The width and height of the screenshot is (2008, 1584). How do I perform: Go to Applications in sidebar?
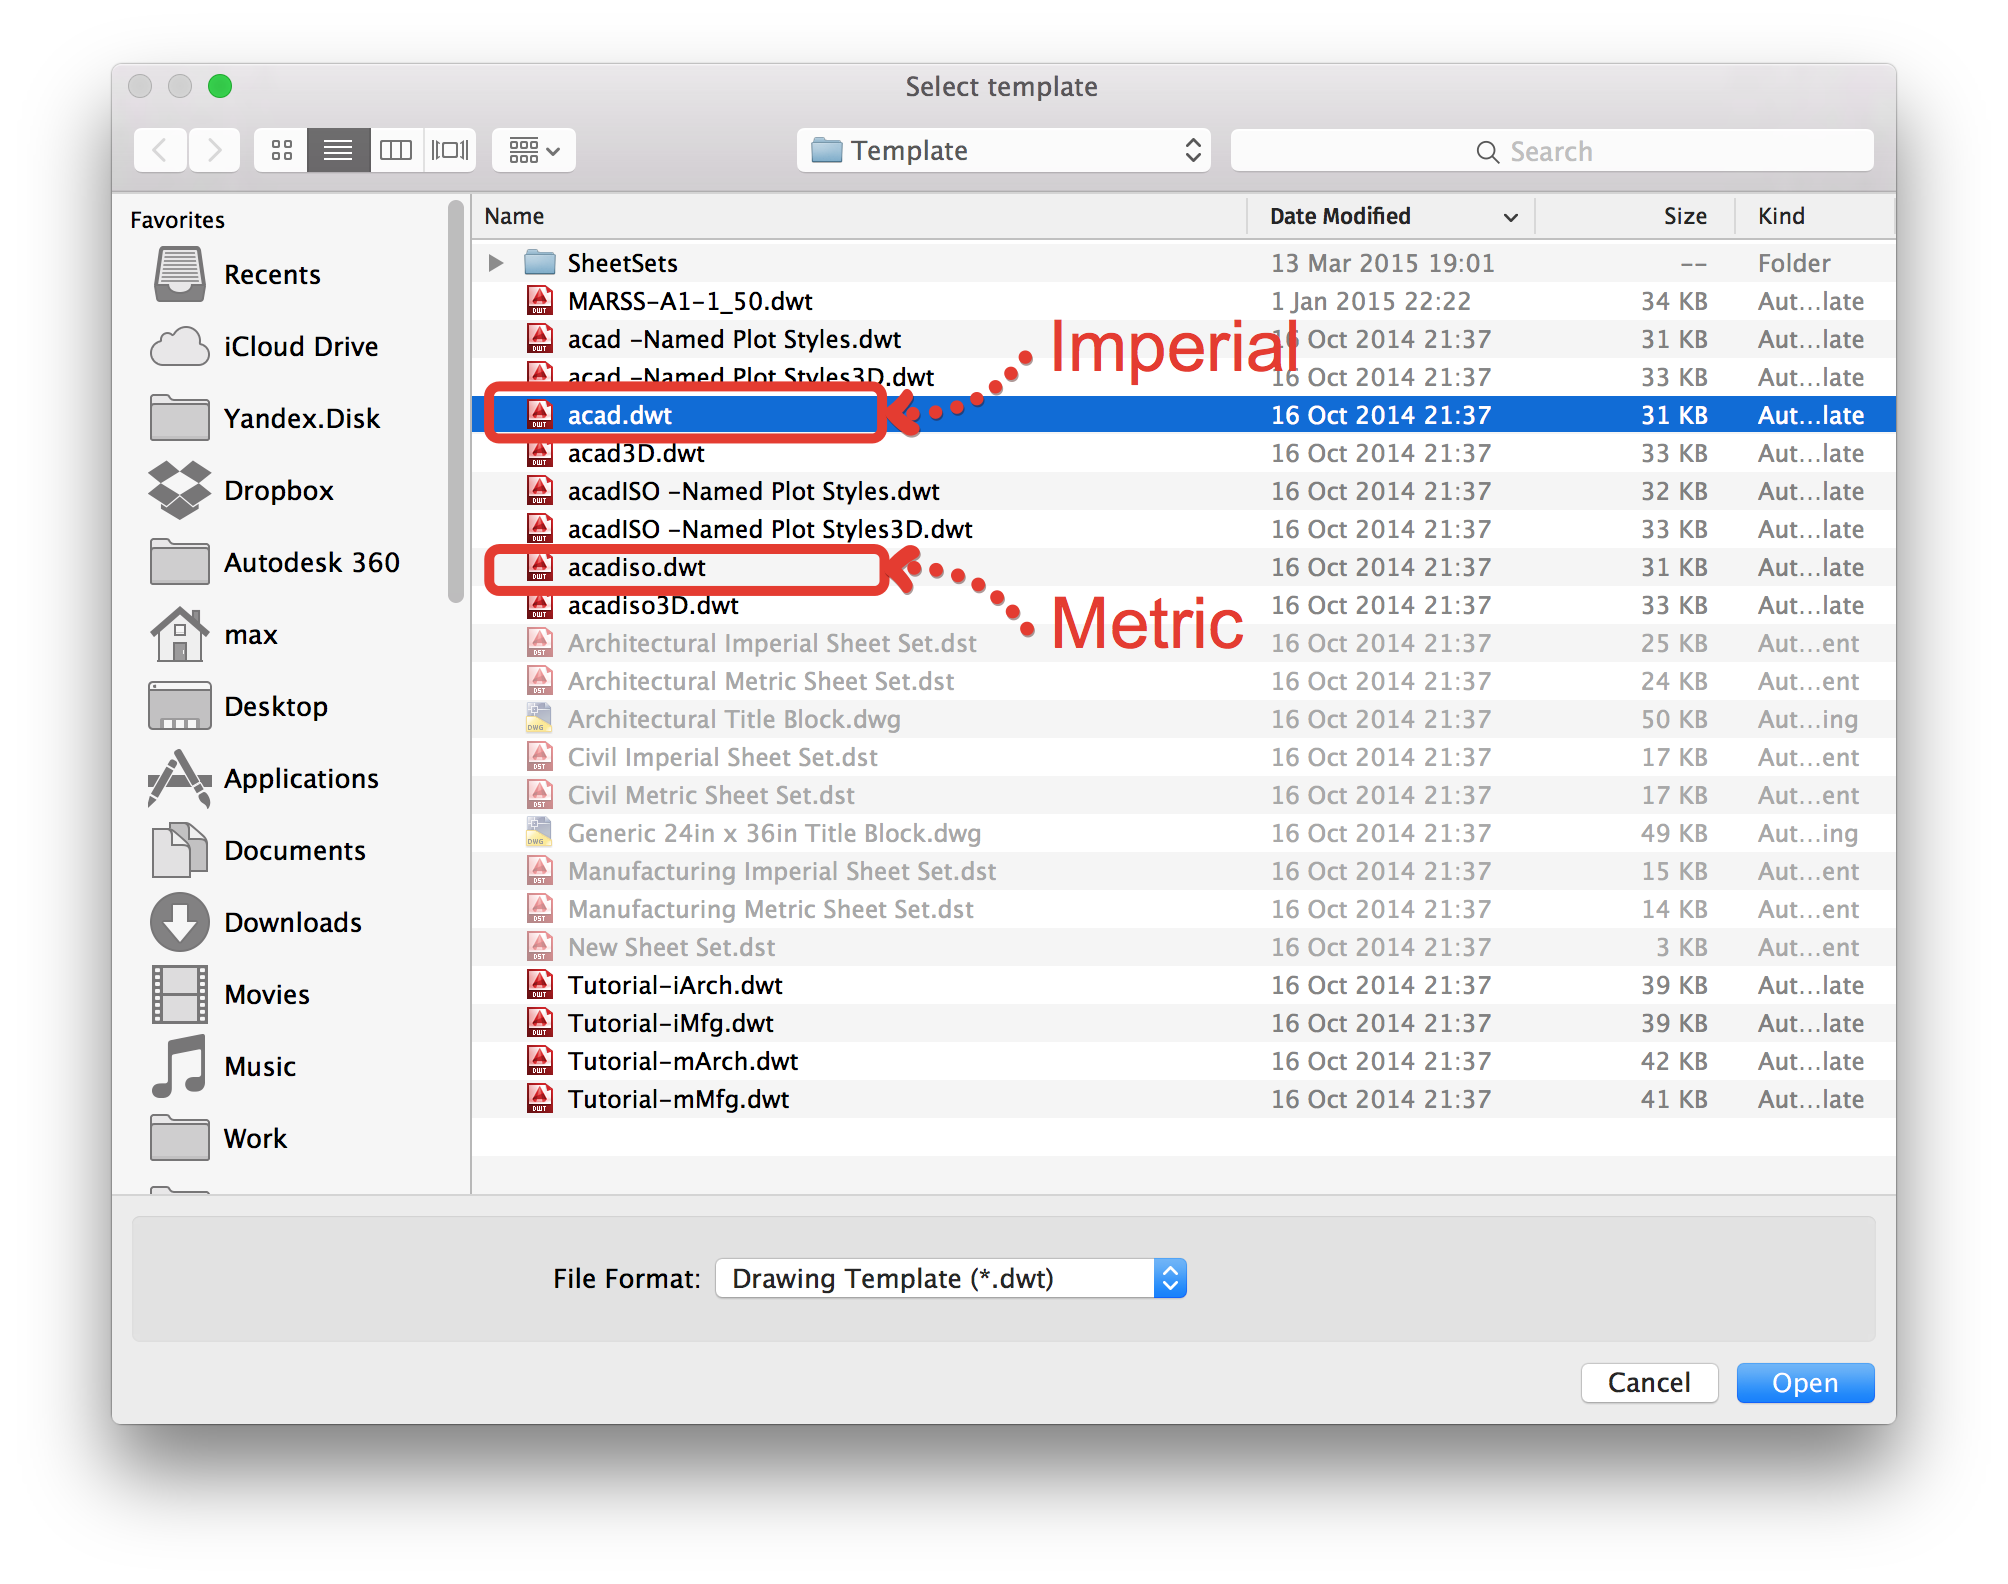(x=300, y=779)
